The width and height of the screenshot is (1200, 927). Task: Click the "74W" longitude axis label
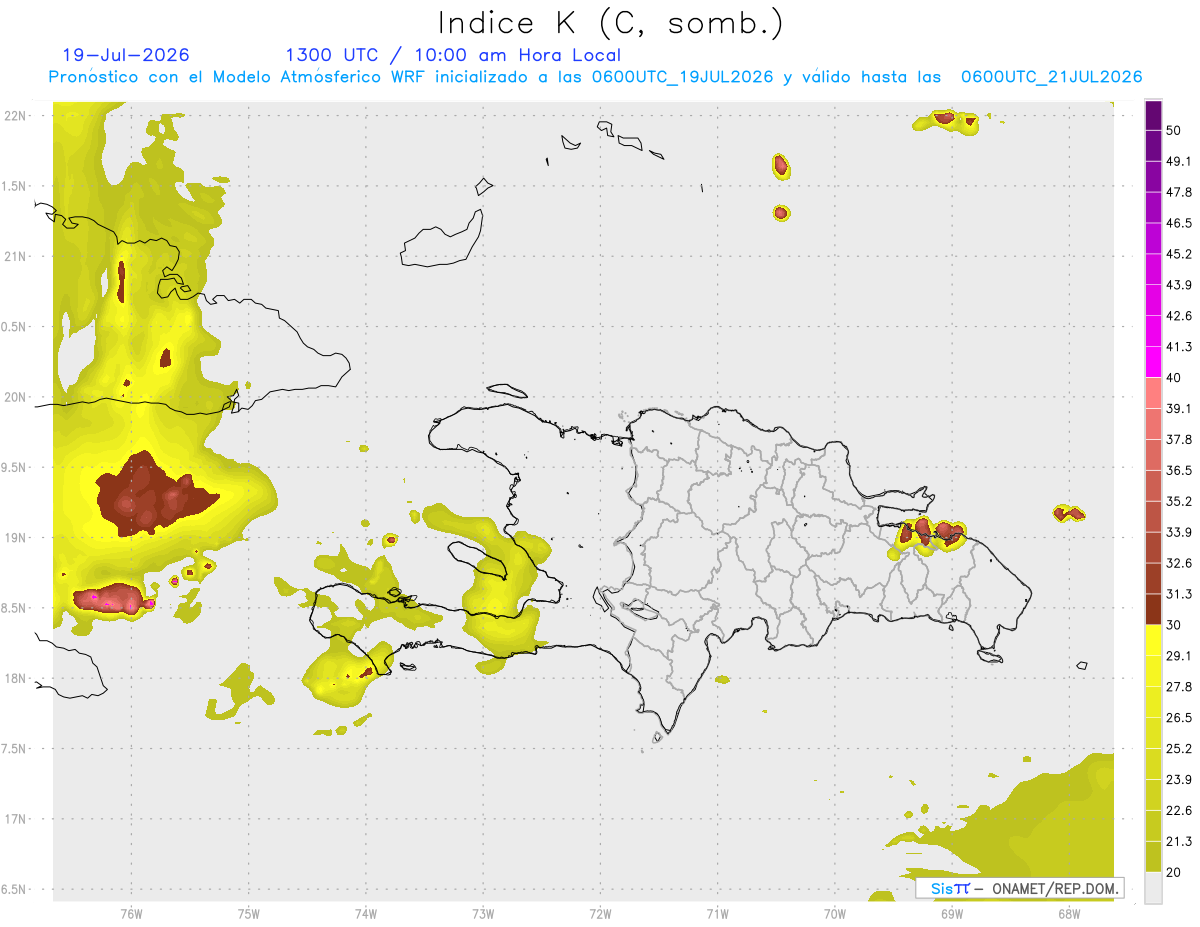365,912
